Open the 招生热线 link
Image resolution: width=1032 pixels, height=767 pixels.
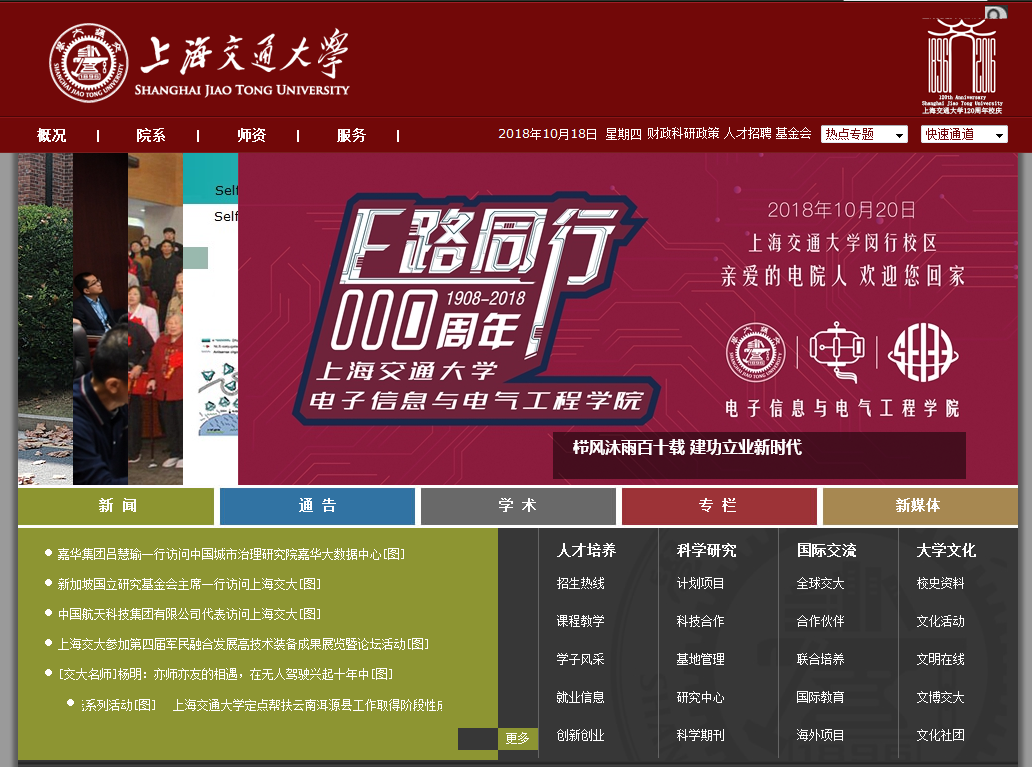click(580, 583)
